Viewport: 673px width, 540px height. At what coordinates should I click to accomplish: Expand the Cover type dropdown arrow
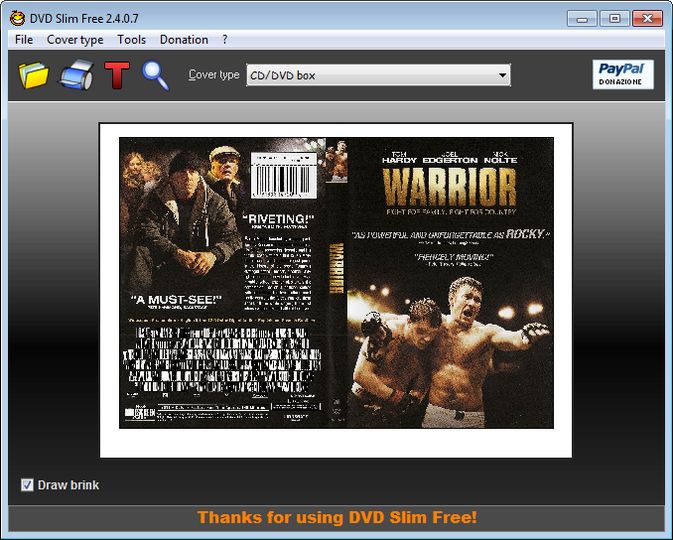502,76
